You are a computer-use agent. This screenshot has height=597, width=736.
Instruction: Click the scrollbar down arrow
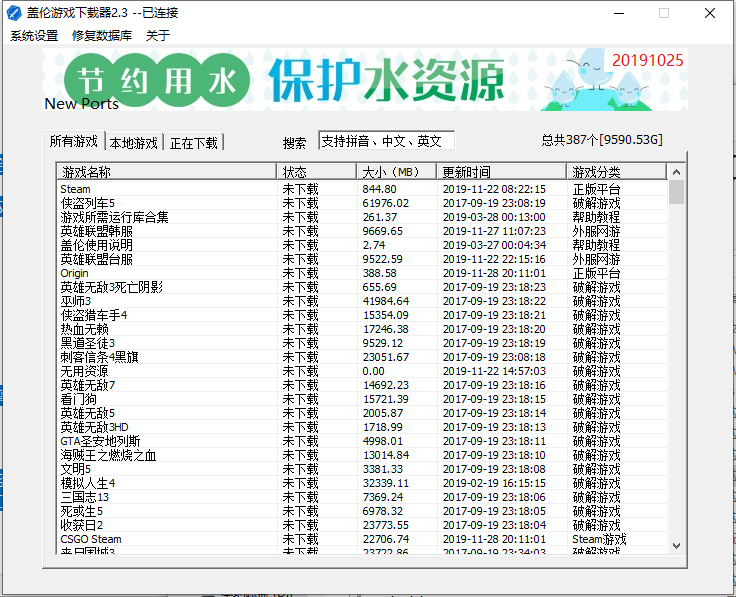(x=676, y=546)
